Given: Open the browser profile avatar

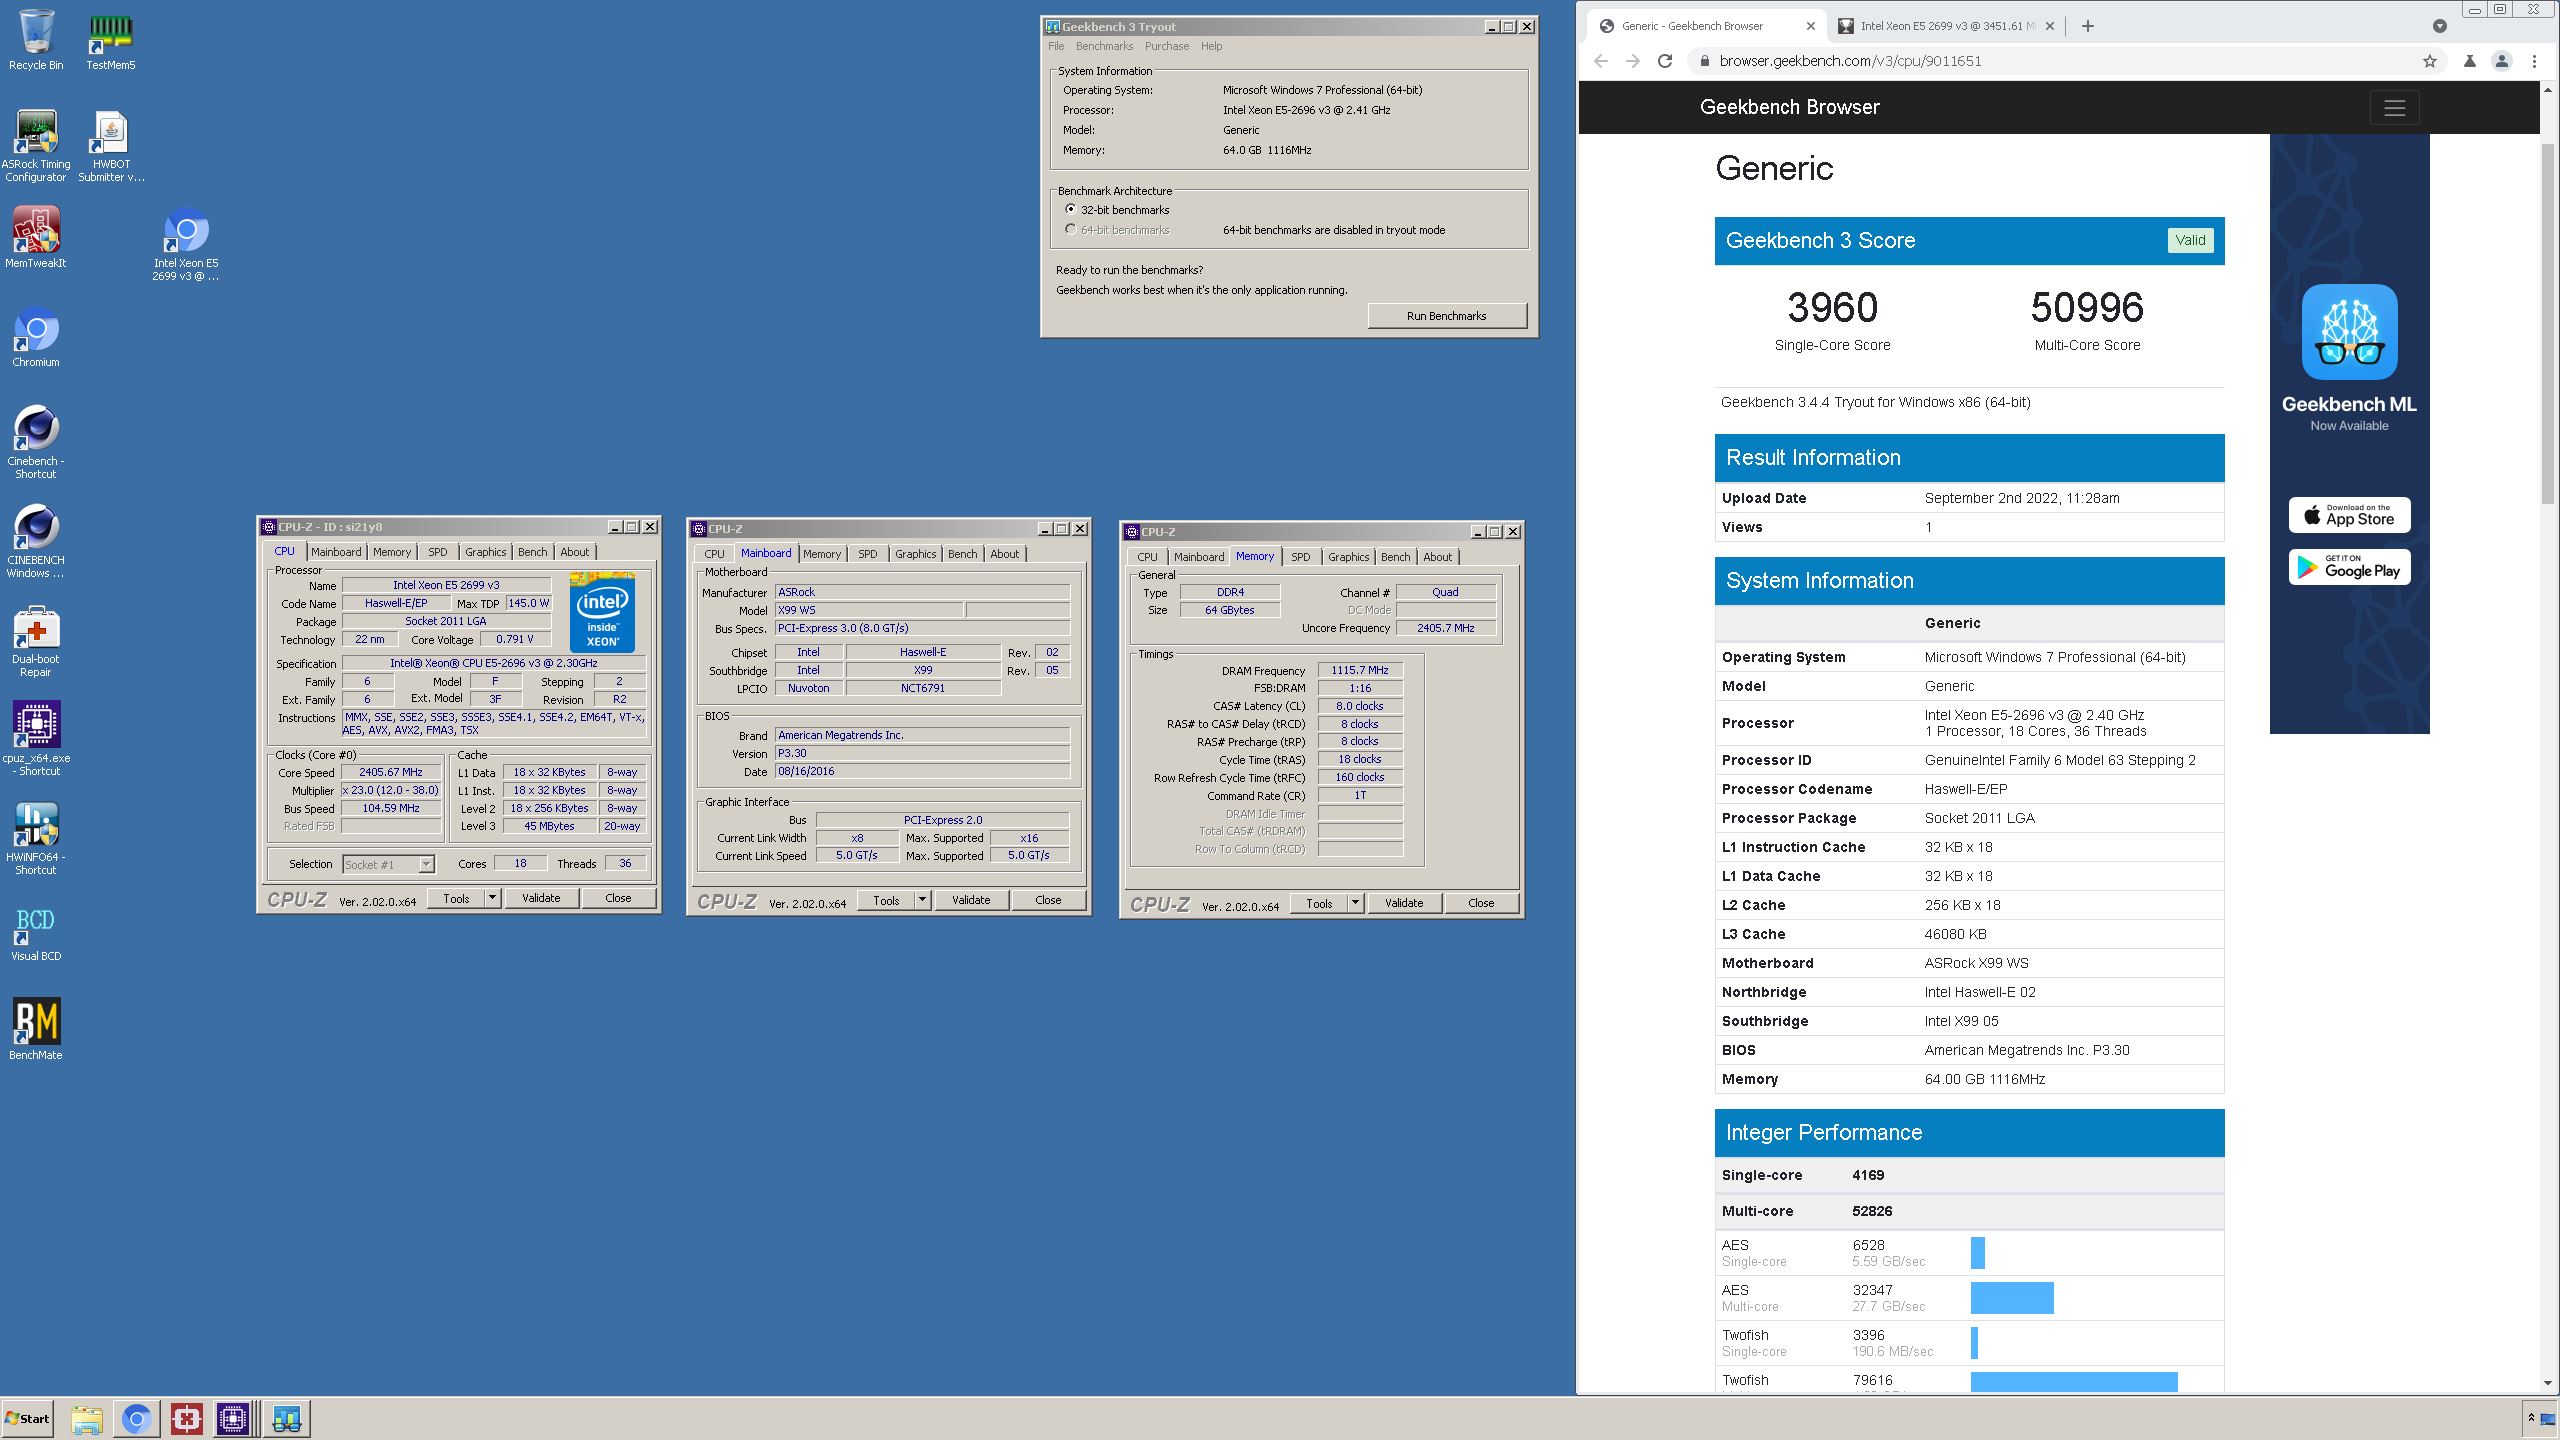Looking at the screenshot, I should [x=2502, y=61].
